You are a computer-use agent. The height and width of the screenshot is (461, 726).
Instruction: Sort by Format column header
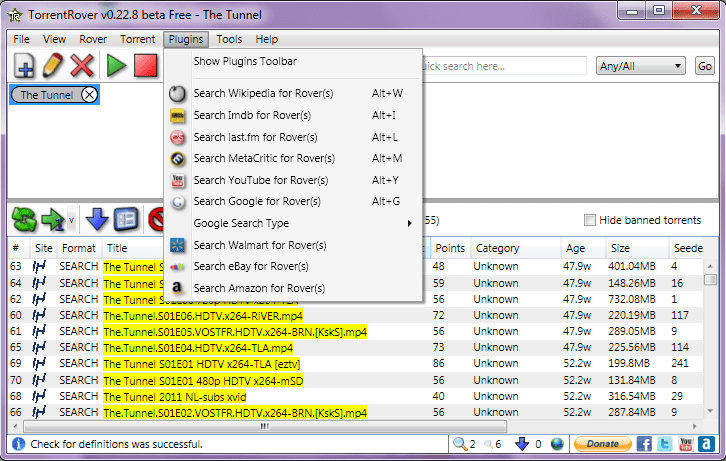pos(79,248)
